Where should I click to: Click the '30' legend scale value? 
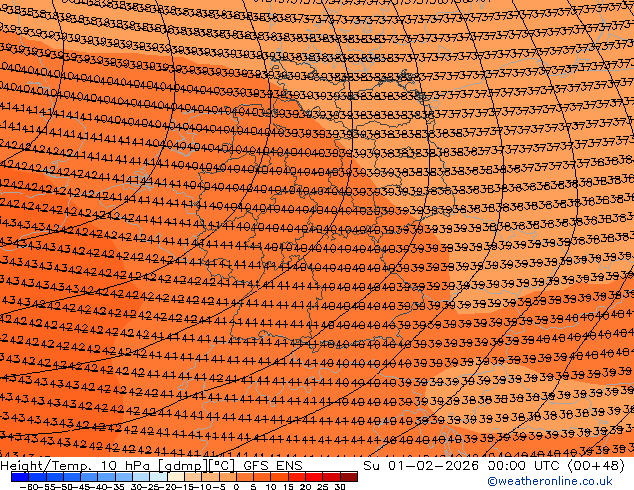click(x=340, y=486)
